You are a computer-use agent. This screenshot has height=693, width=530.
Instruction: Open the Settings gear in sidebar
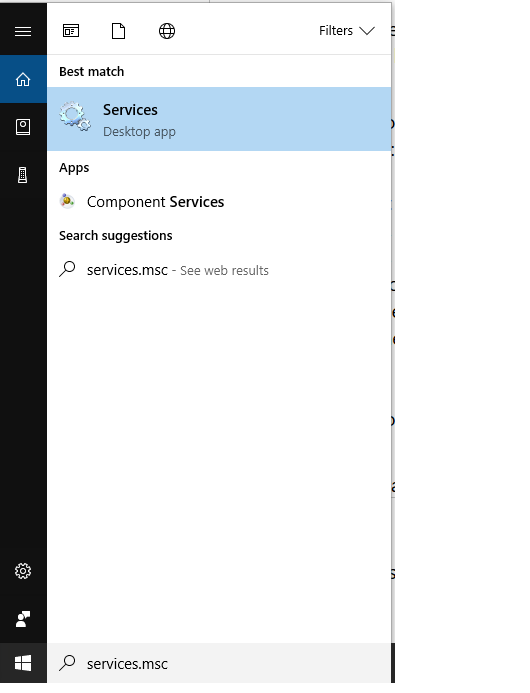23,571
